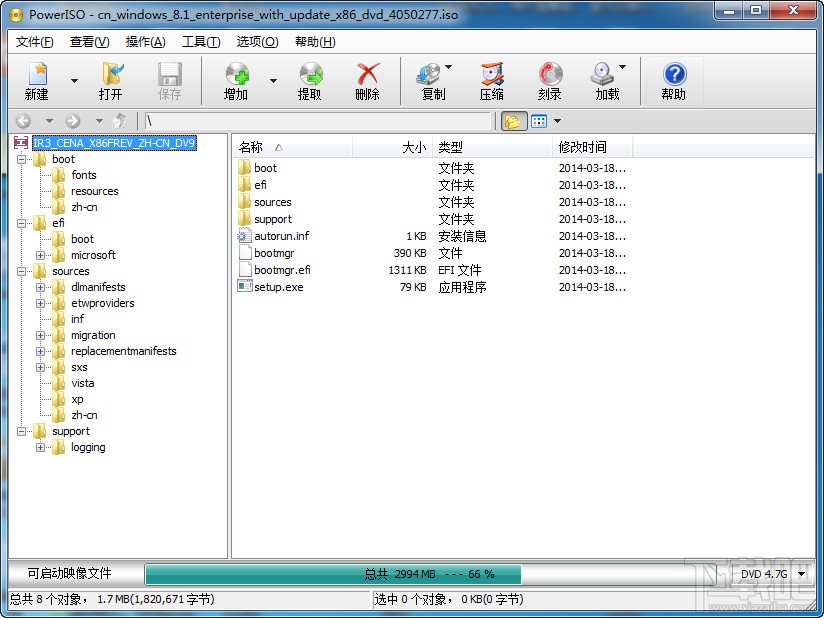Toggle the folder tree view button
Image resolution: width=824 pixels, height=618 pixels.
click(x=513, y=121)
